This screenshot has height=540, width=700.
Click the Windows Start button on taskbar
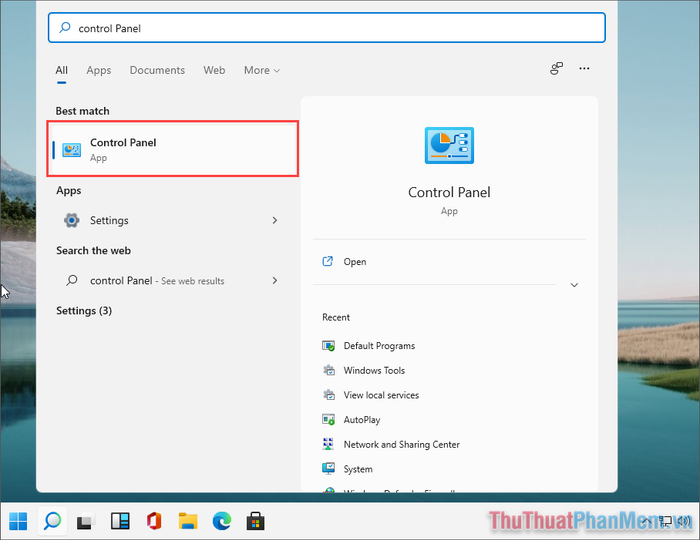(x=18, y=521)
